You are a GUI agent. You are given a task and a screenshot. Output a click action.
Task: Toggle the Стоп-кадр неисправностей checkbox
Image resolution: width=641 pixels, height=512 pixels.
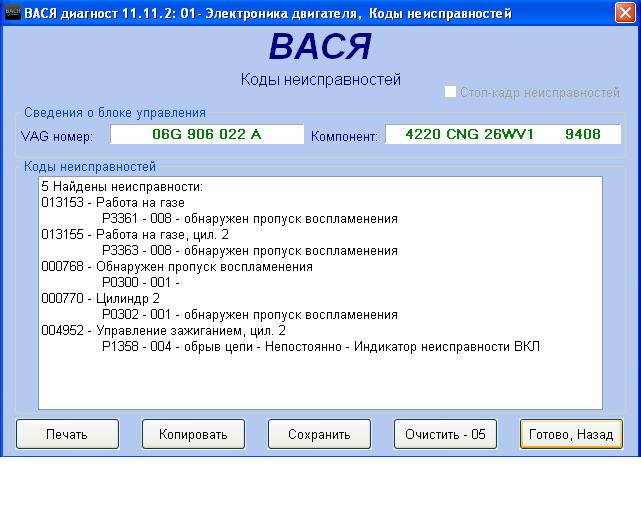point(450,92)
